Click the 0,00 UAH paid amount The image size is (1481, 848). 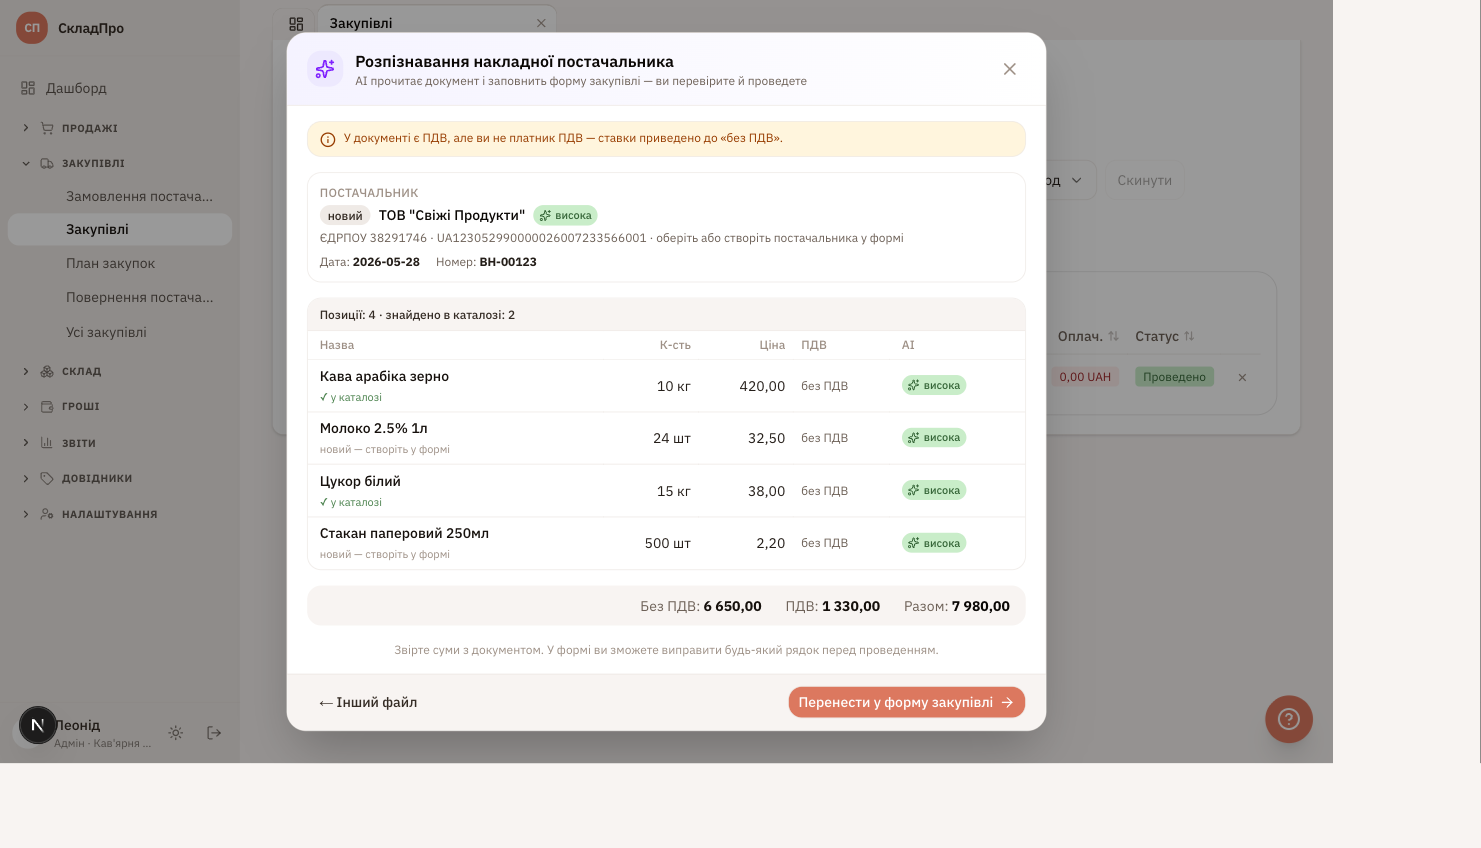[1085, 377]
